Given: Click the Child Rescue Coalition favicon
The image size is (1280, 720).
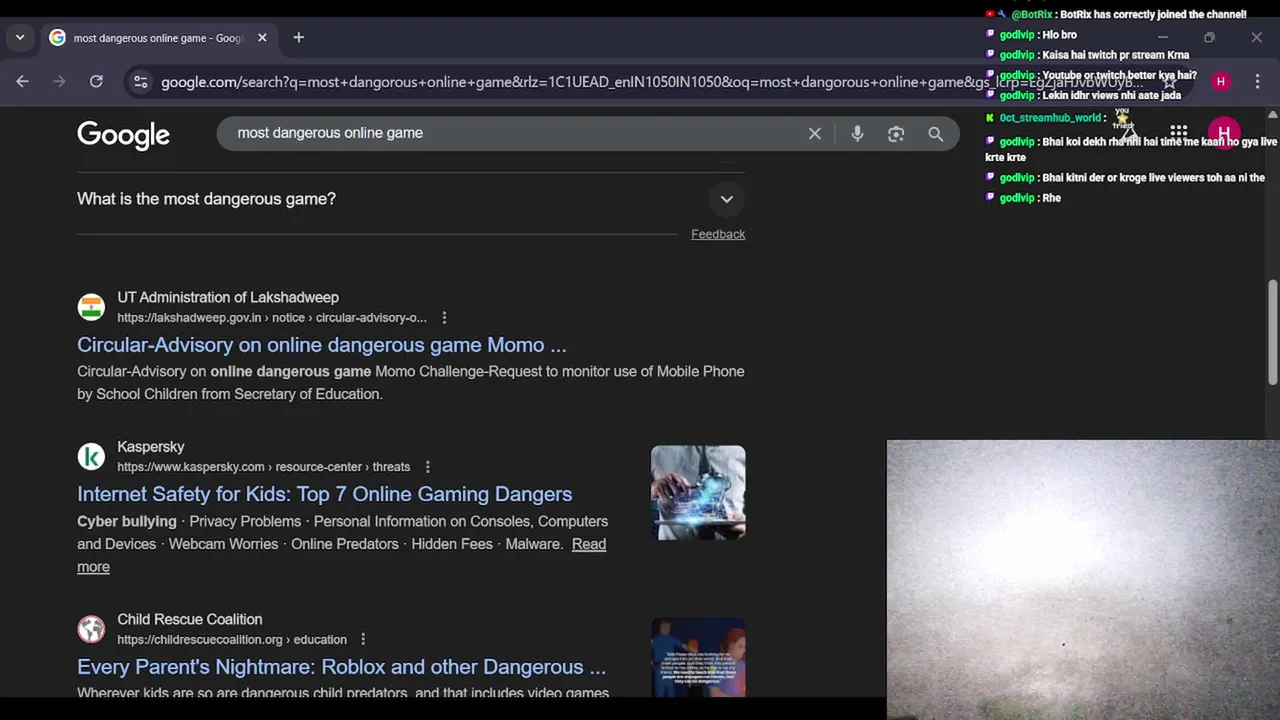Looking at the screenshot, I should tap(91, 629).
